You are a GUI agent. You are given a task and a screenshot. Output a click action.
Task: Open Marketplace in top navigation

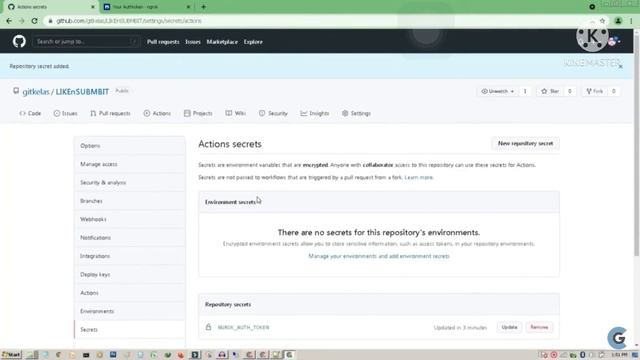tap(222, 42)
